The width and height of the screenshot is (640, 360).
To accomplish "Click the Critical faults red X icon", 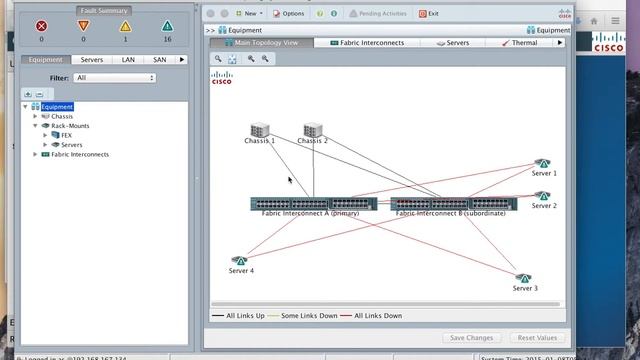I will pyautogui.click(x=41, y=26).
